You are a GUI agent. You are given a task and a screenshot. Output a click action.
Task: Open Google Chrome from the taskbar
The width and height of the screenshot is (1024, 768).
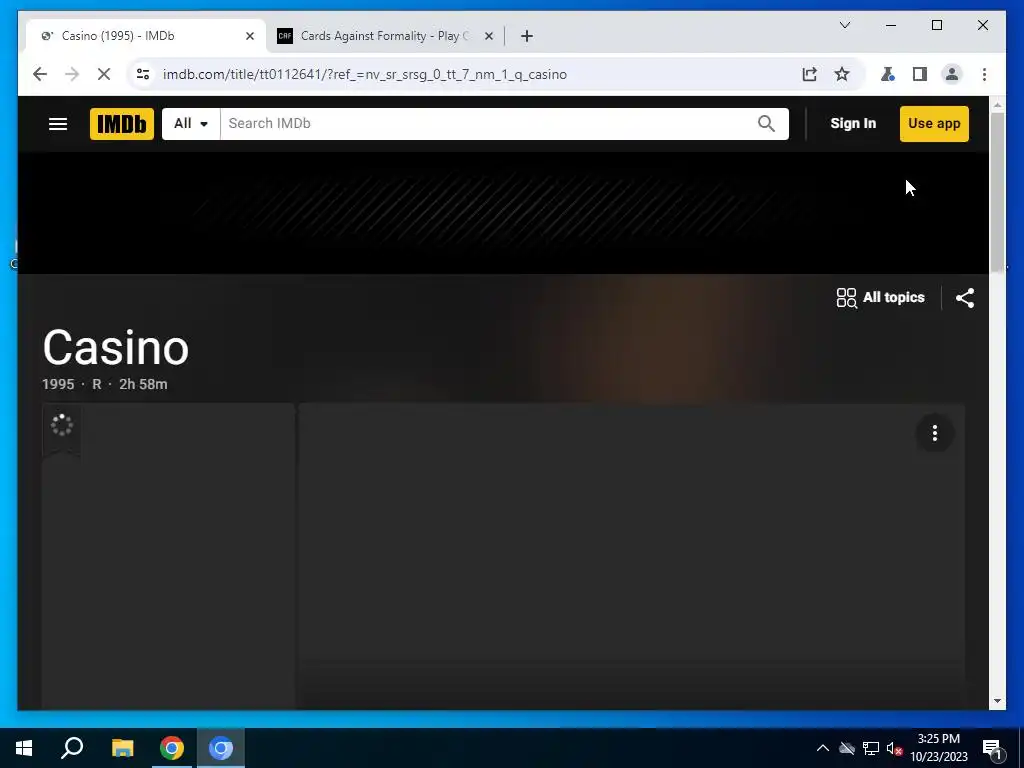(172, 748)
